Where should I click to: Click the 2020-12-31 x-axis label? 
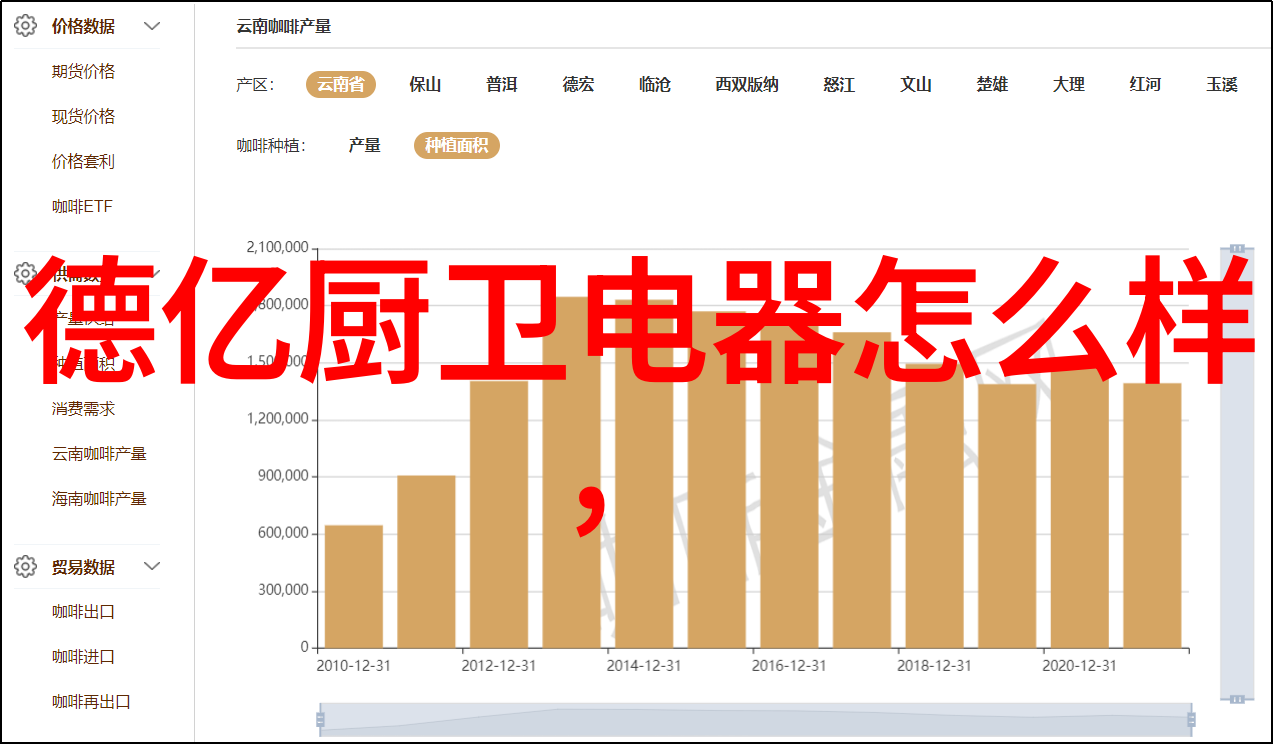(x=1079, y=665)
